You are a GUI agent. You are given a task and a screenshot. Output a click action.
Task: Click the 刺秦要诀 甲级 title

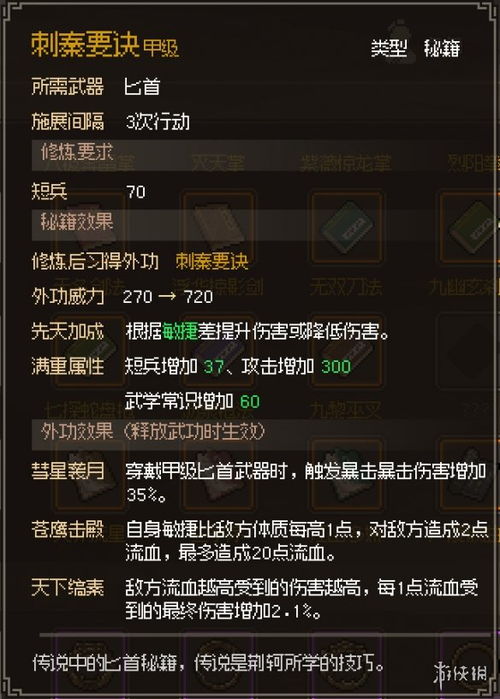[105, 45]
